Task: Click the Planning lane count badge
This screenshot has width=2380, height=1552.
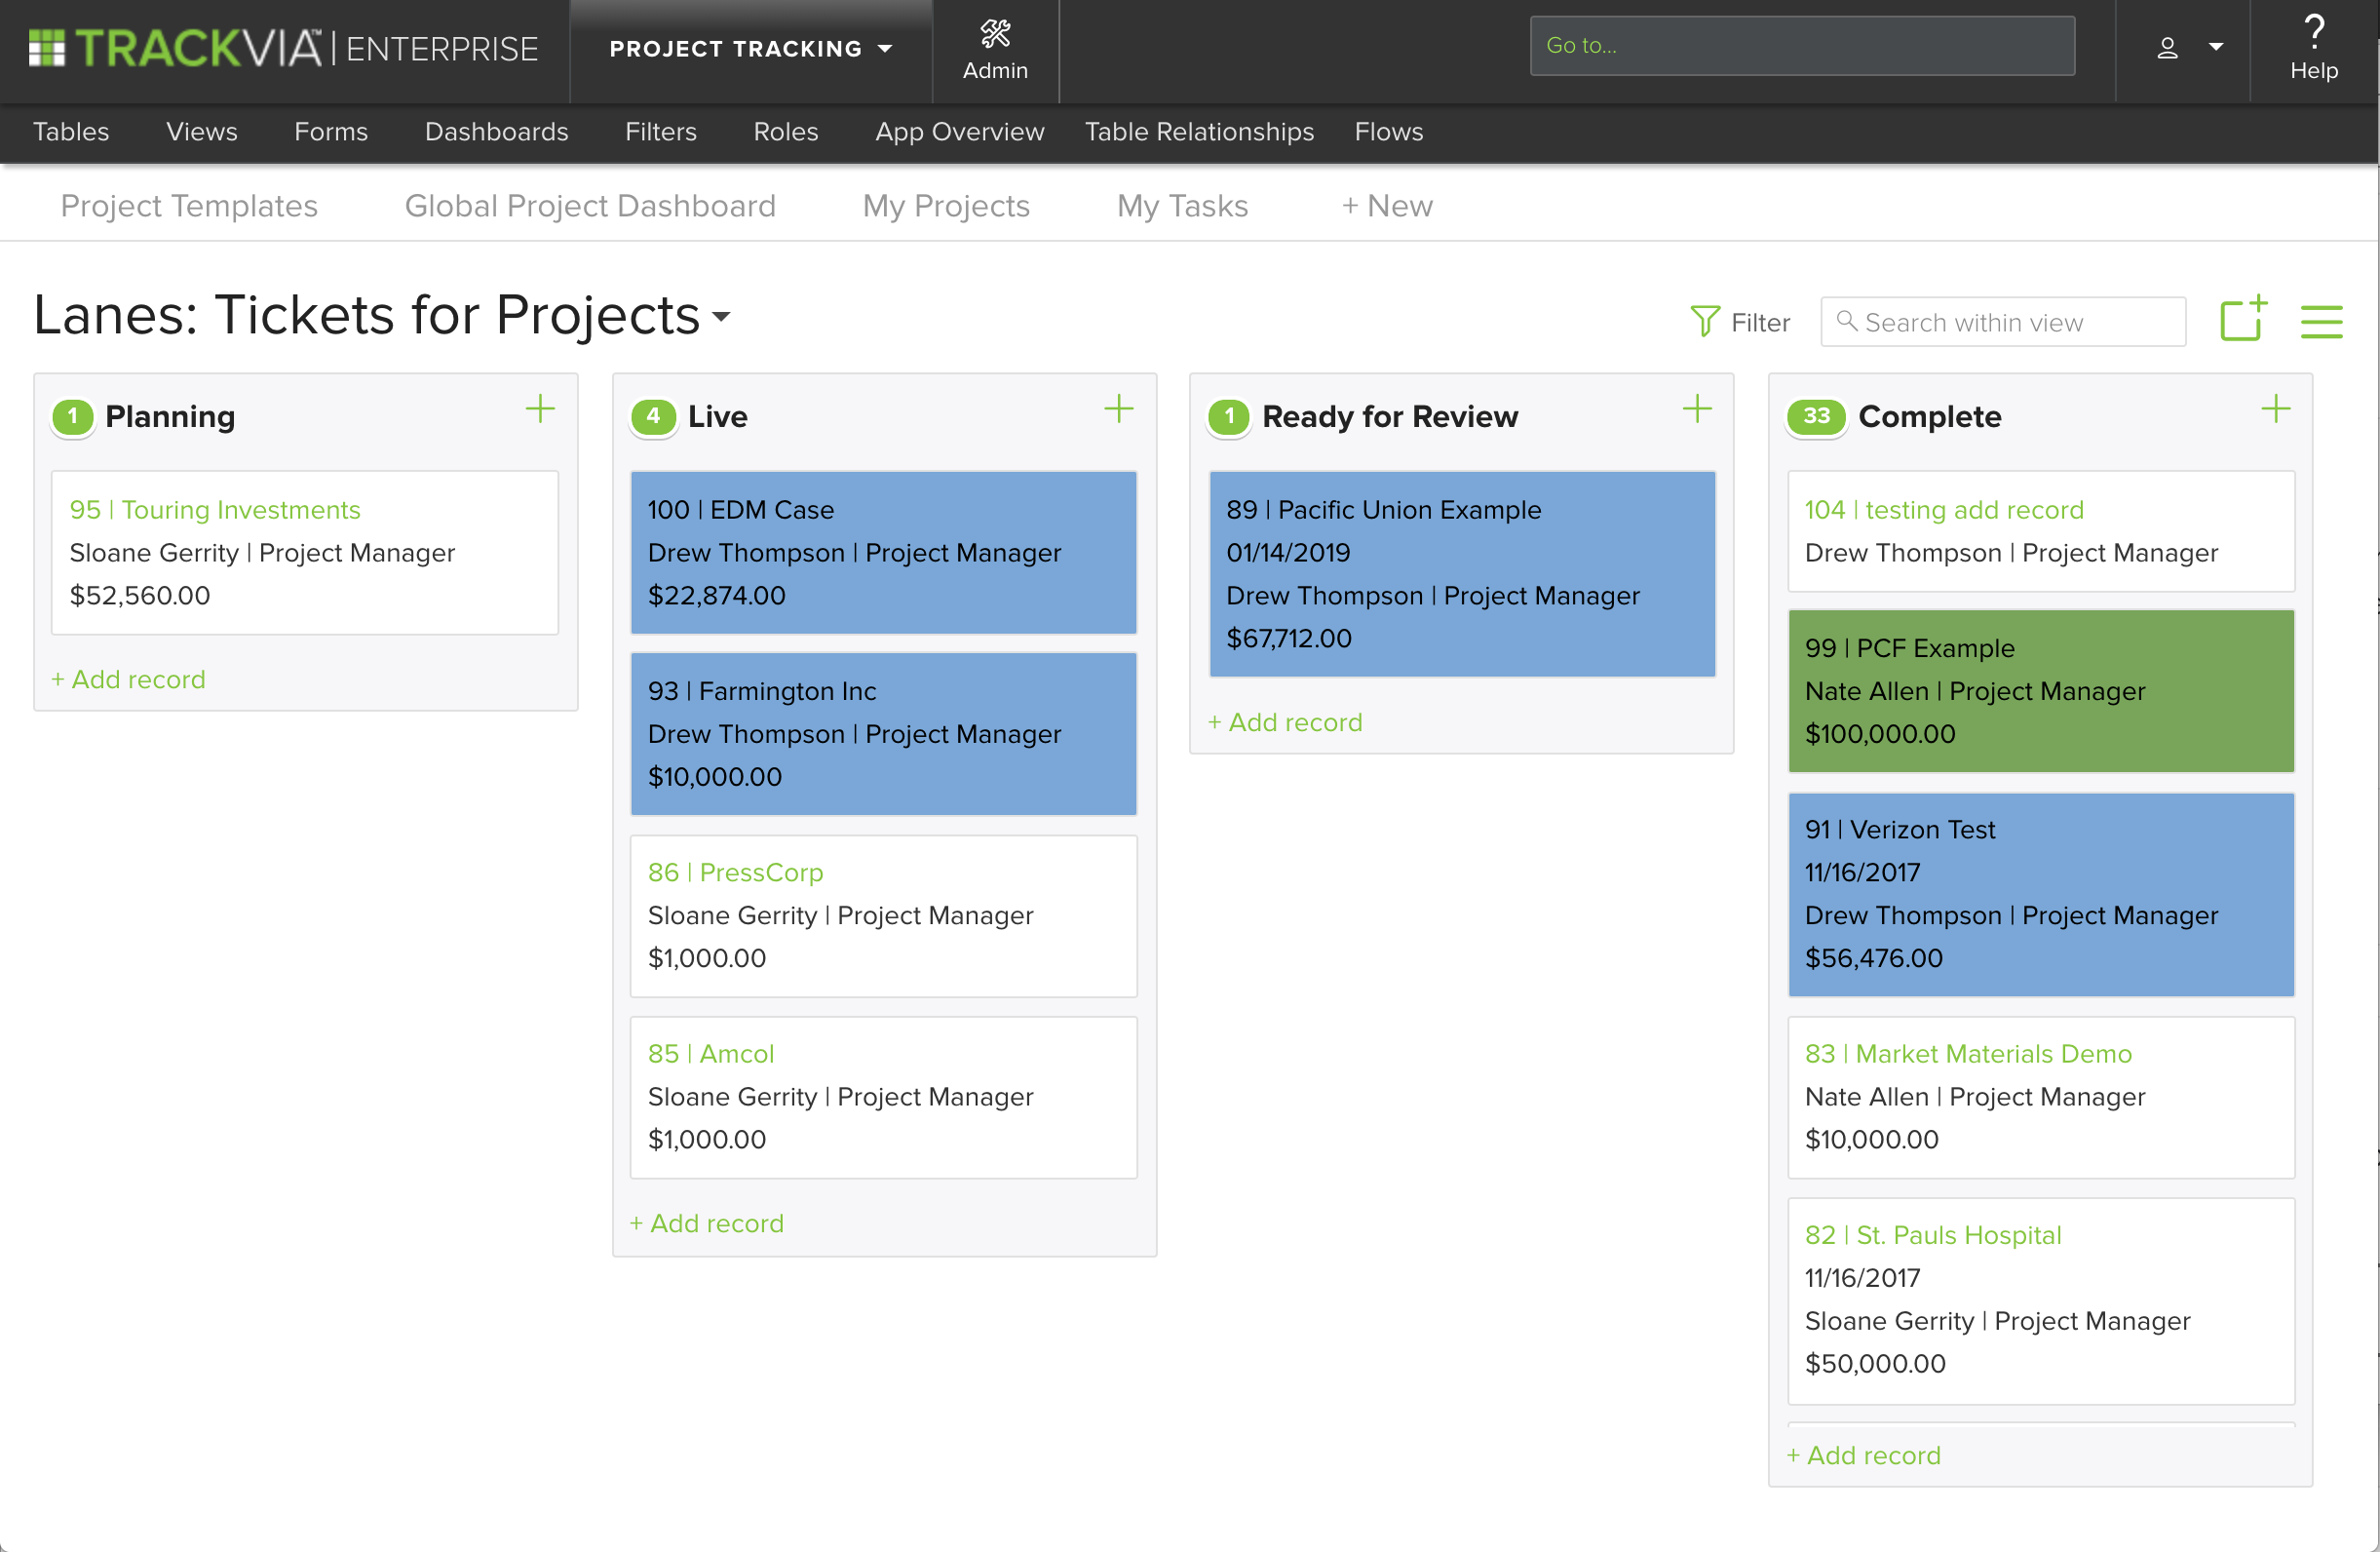Action: point(73,416)
